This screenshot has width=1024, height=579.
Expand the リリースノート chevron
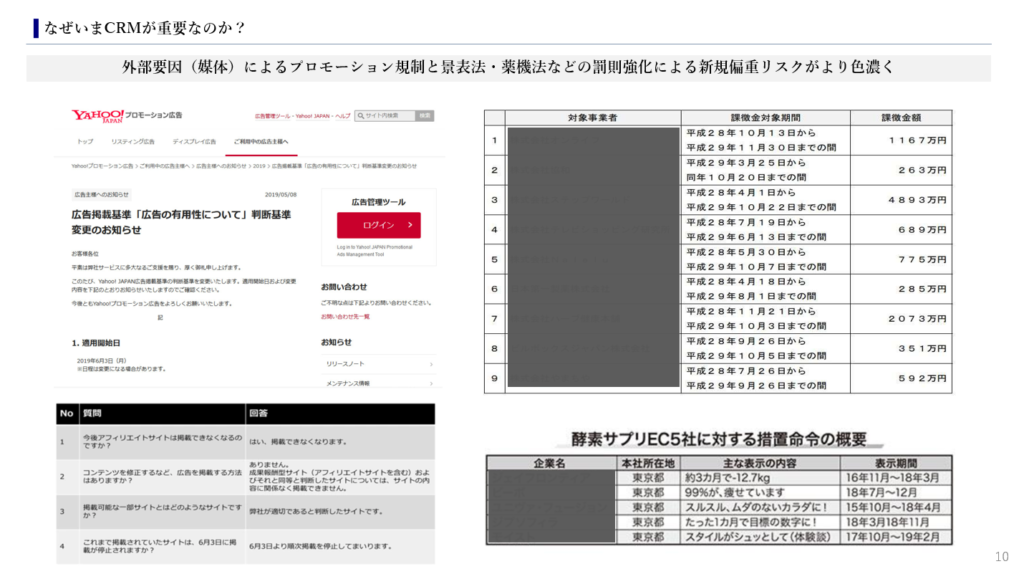431,366
